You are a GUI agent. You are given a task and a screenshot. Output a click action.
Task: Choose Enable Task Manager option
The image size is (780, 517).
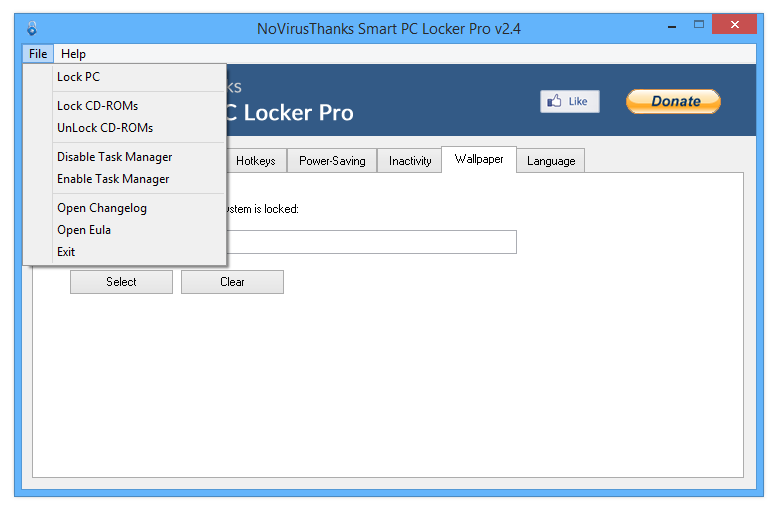tap(124, 179)
